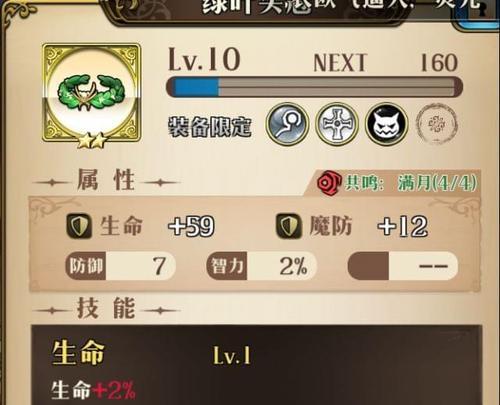This screenshot has height=405, width=500.
Task: Tap the 技能 section header
Action: [106, 309]
